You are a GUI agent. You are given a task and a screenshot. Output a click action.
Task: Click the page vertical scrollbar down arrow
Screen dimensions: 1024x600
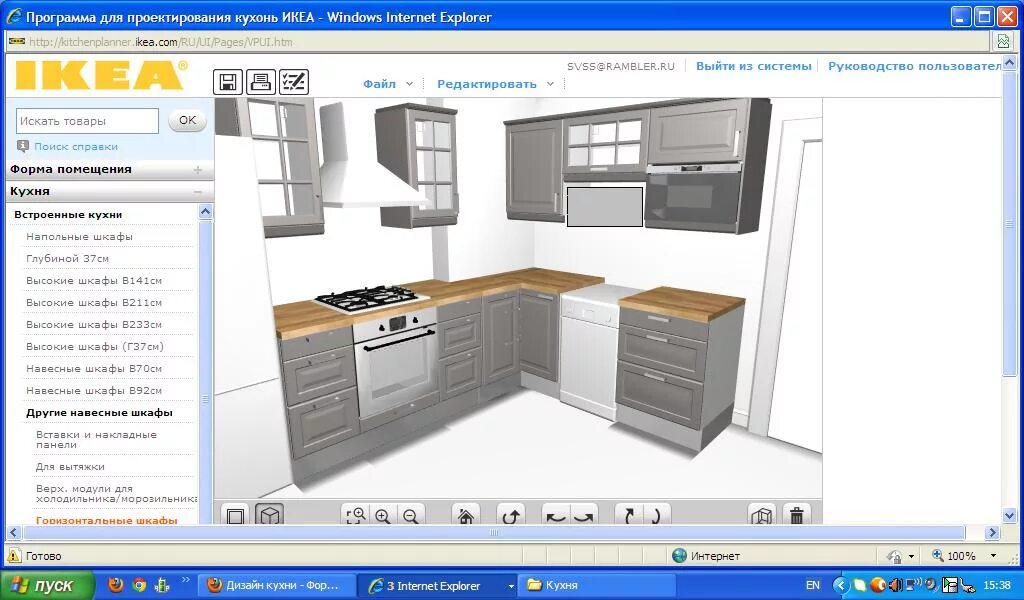pyautogui.click(x=1009, y=516)
